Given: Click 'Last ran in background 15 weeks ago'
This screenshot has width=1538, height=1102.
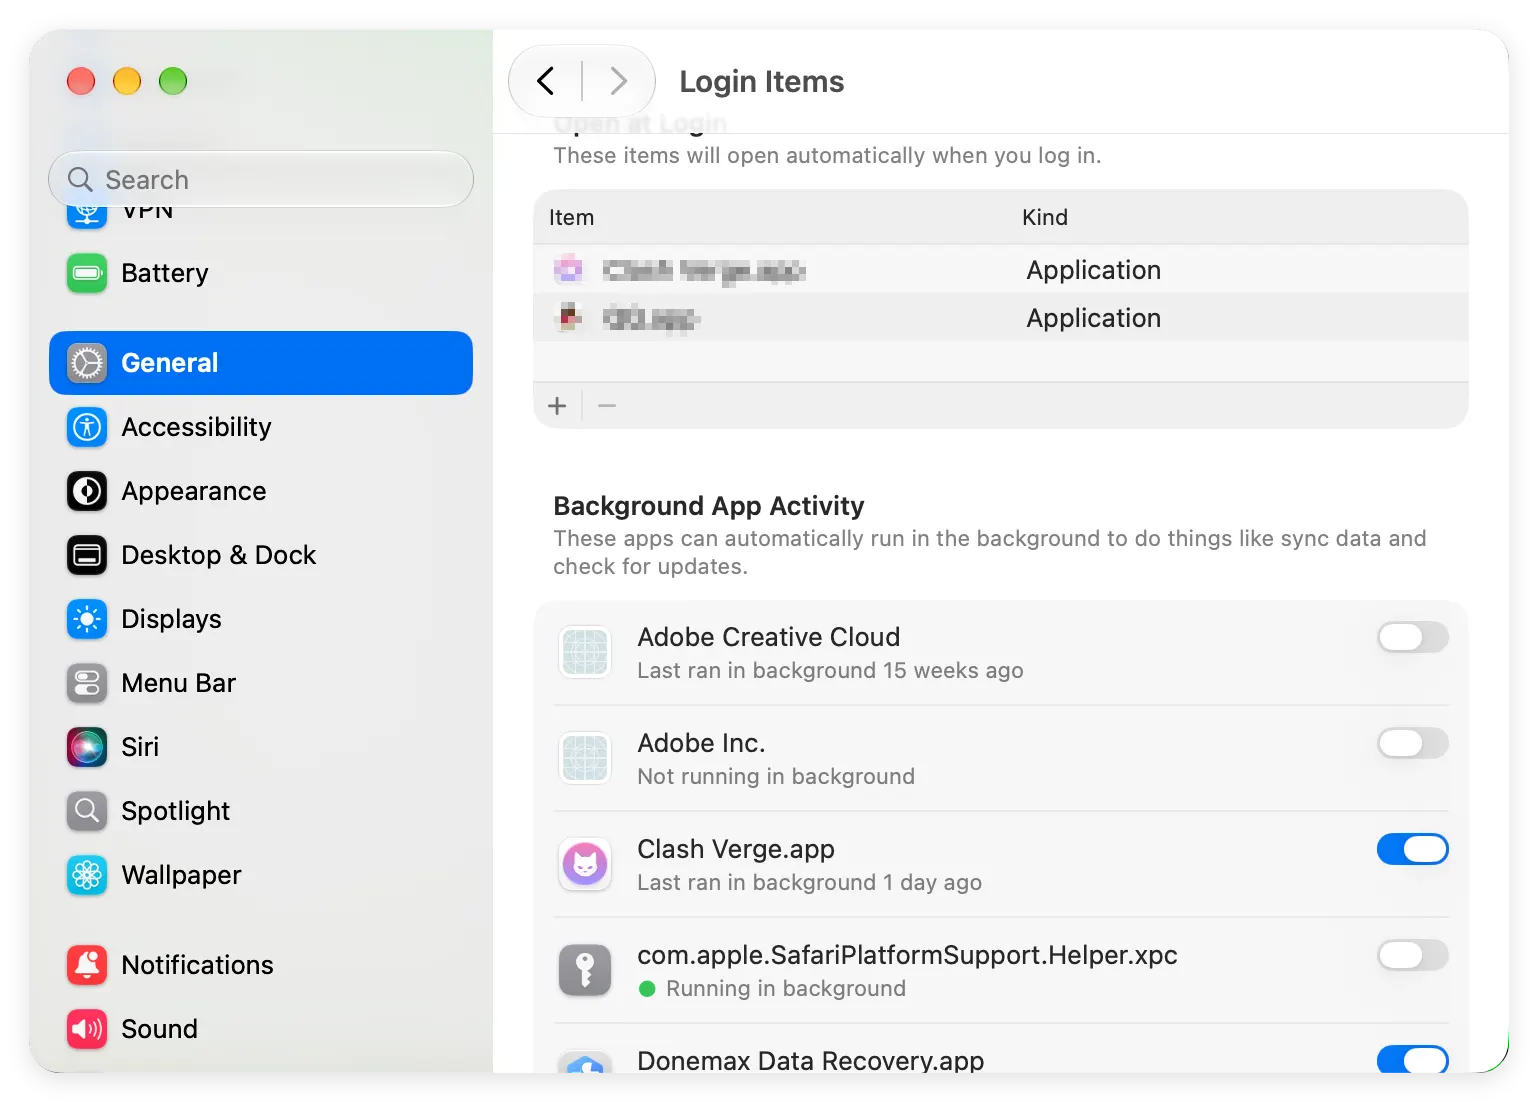Looking at the screenshot, I should click(831, 670).
